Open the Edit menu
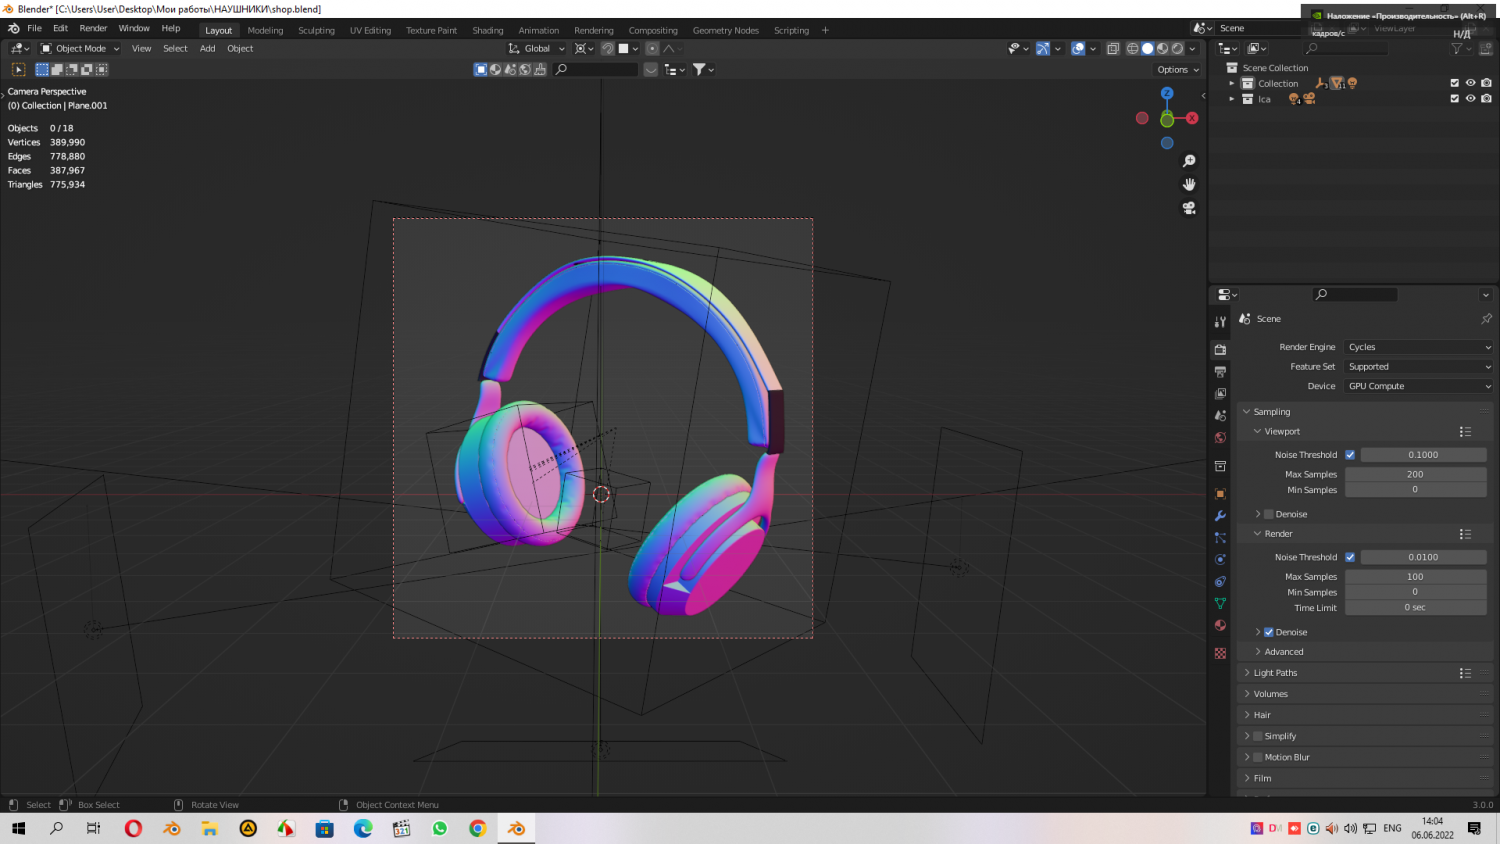Screen dimensions: 1500x844 tap(60, 28)
